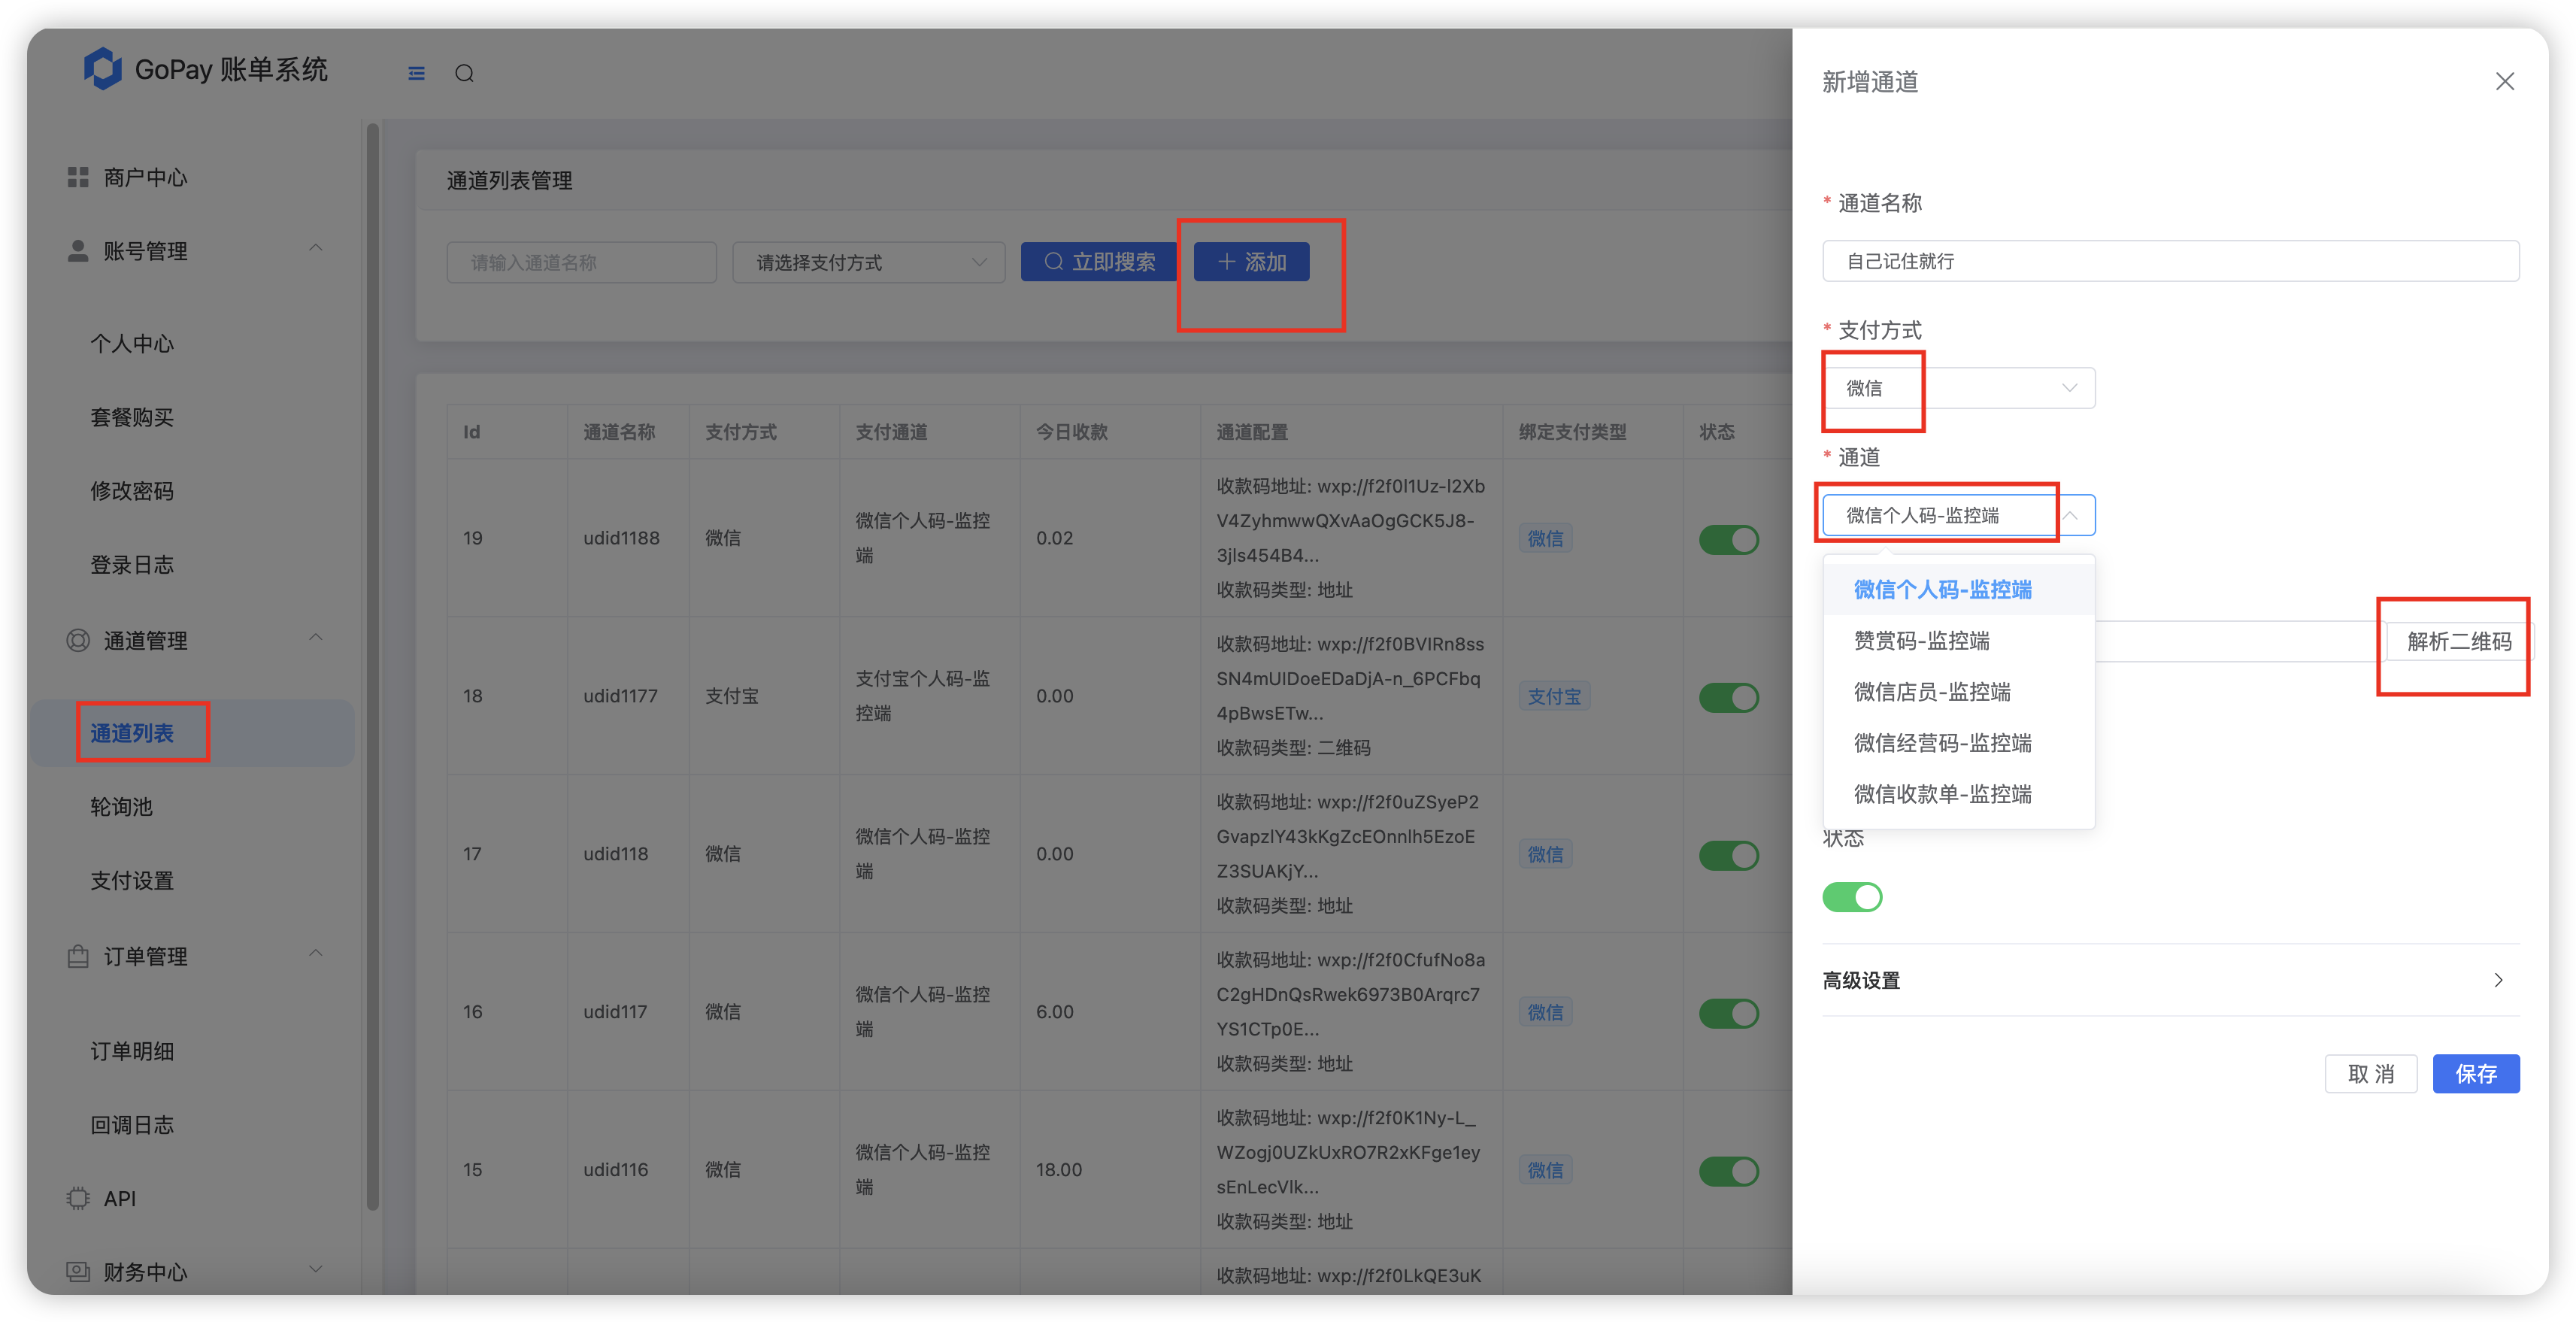2576x1322 pixels.
Task: Toggle the 状态 switch in the drawer
Action: (1852, 897)
